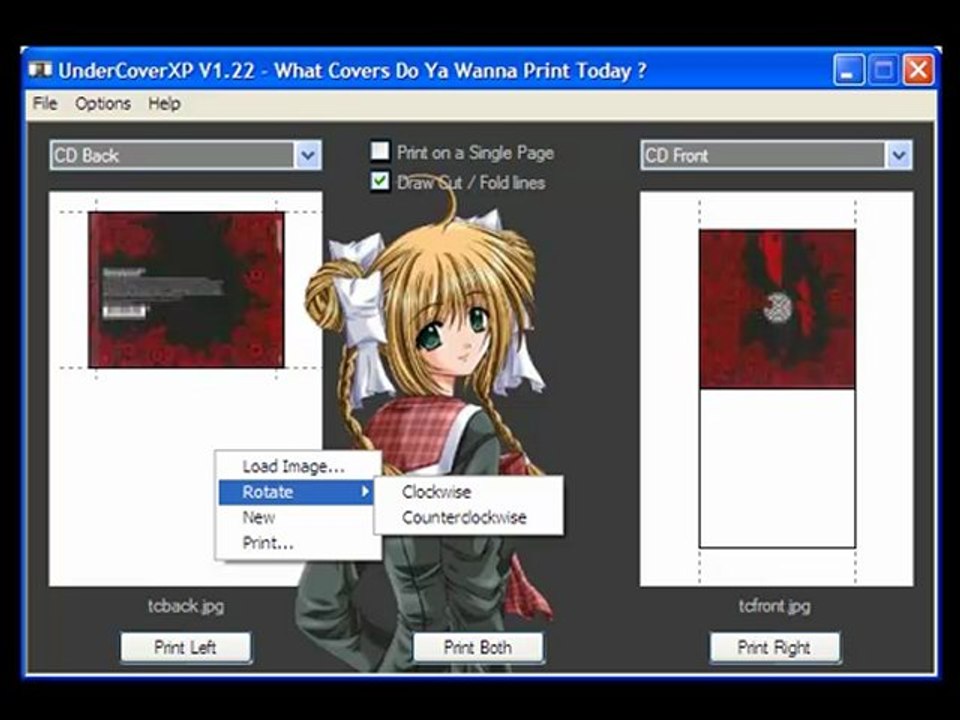
Task: Open the Options menu
Action: coord(103,103)
